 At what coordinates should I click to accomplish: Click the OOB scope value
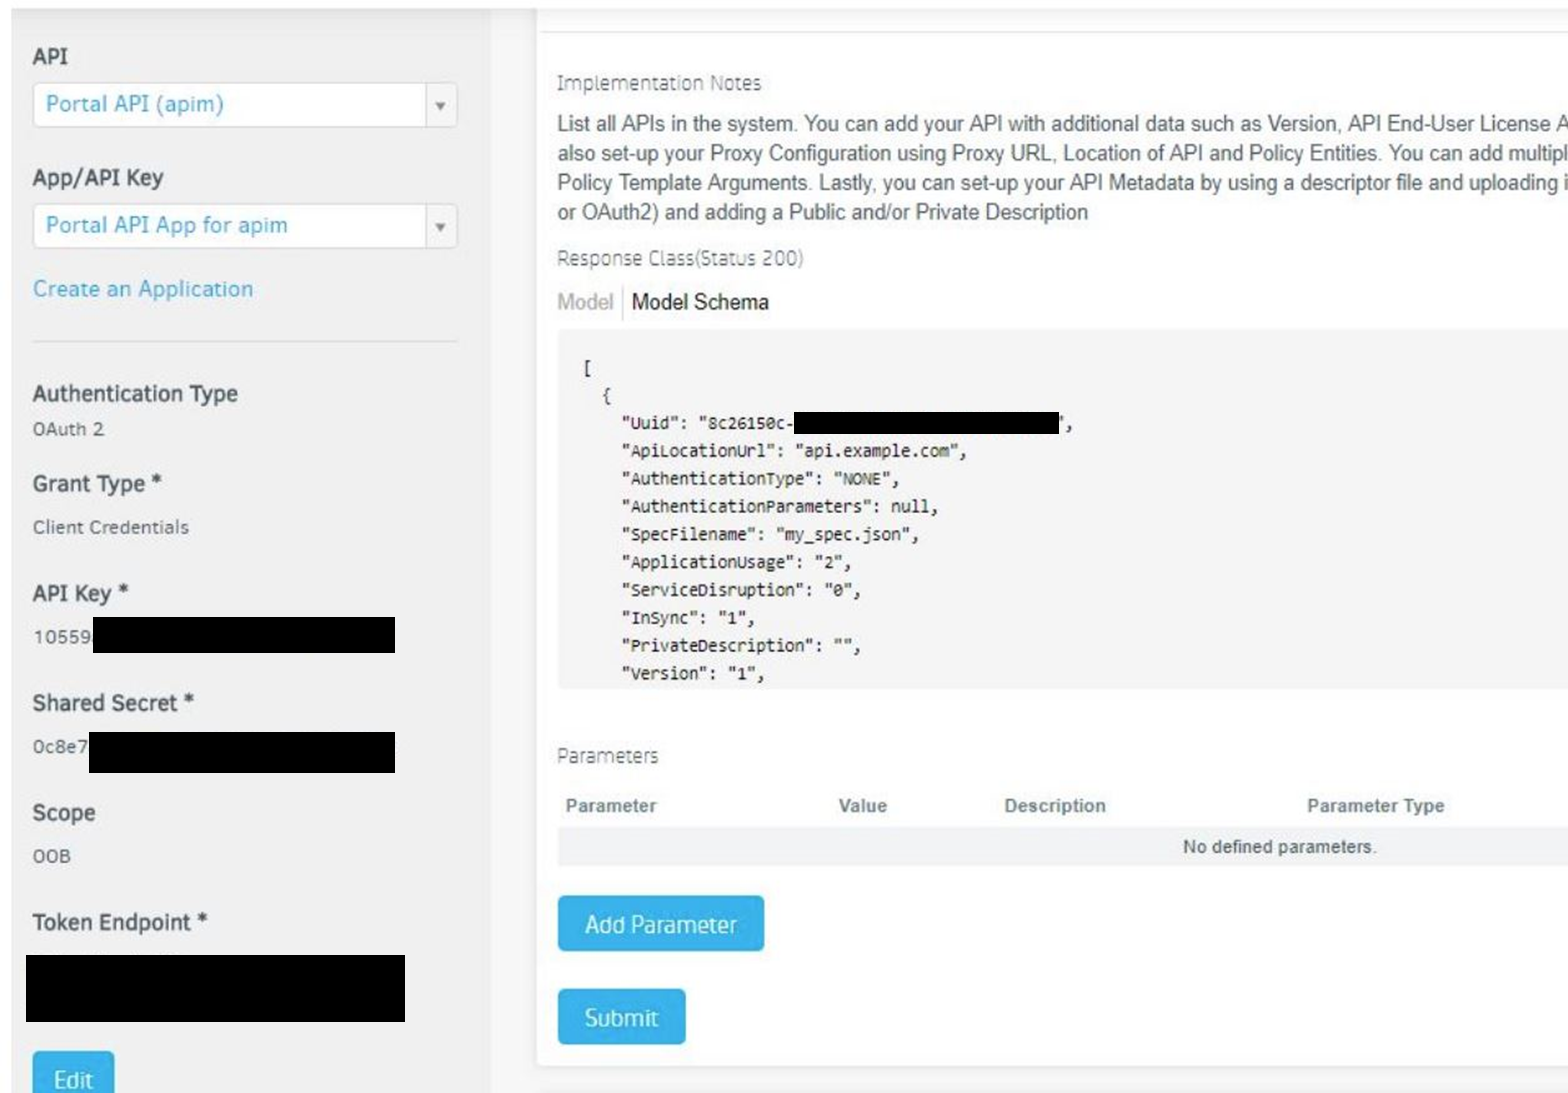coord(52,856)
